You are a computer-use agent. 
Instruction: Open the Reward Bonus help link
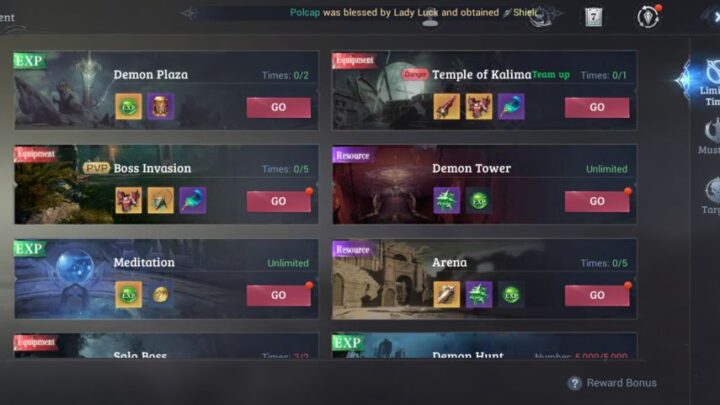pos(612,383)
